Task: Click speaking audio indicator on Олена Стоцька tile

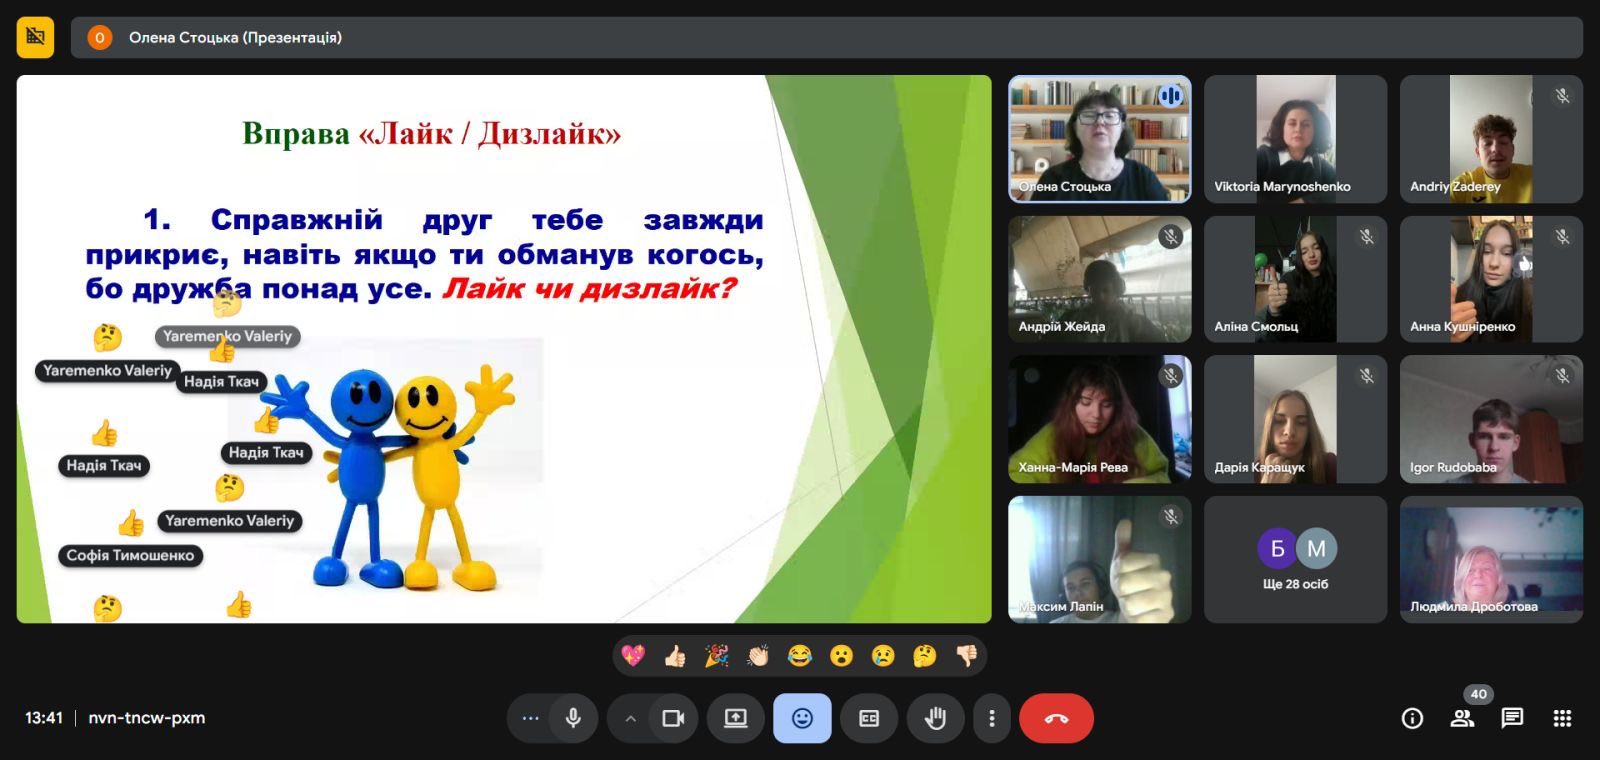Action: pos(1171,96)
